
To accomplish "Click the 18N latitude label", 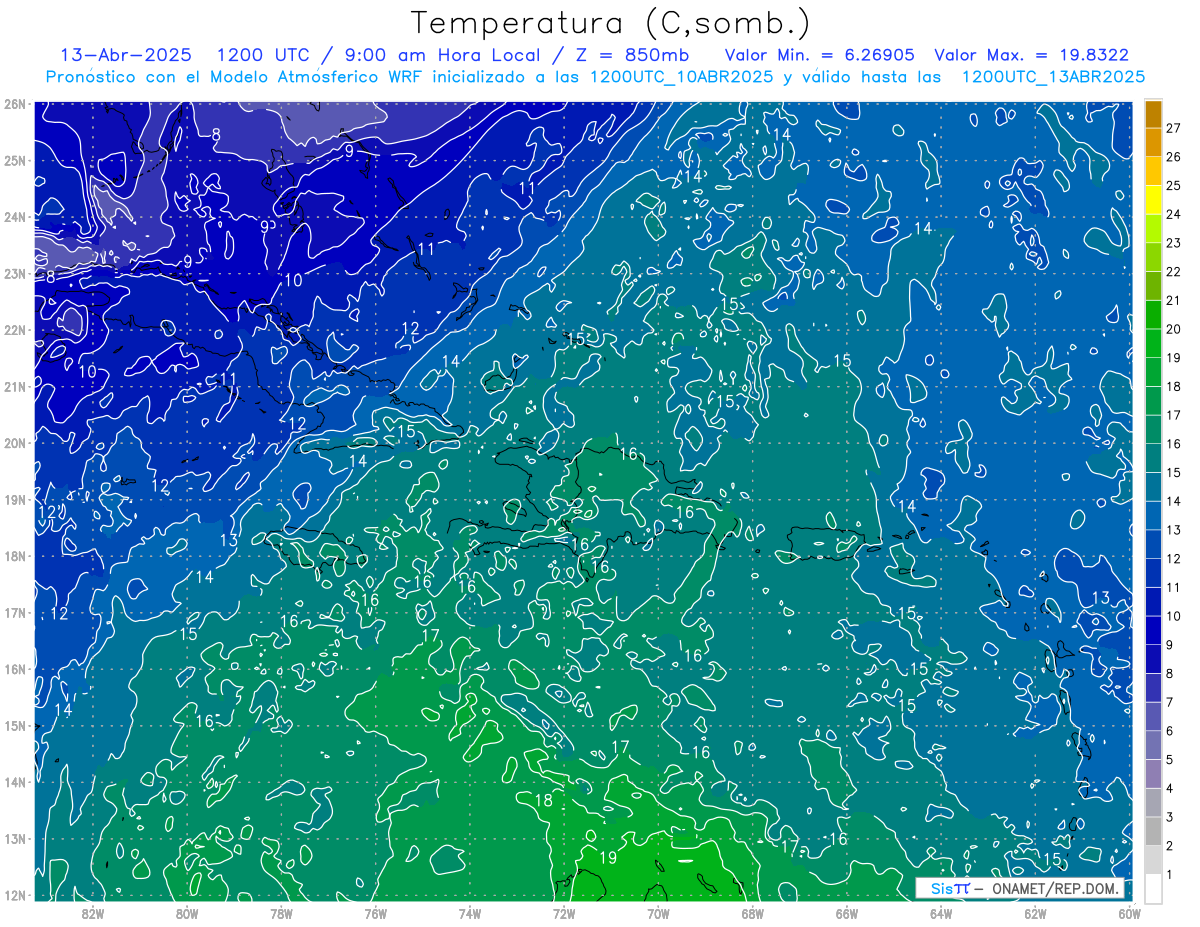I will 14,556.
